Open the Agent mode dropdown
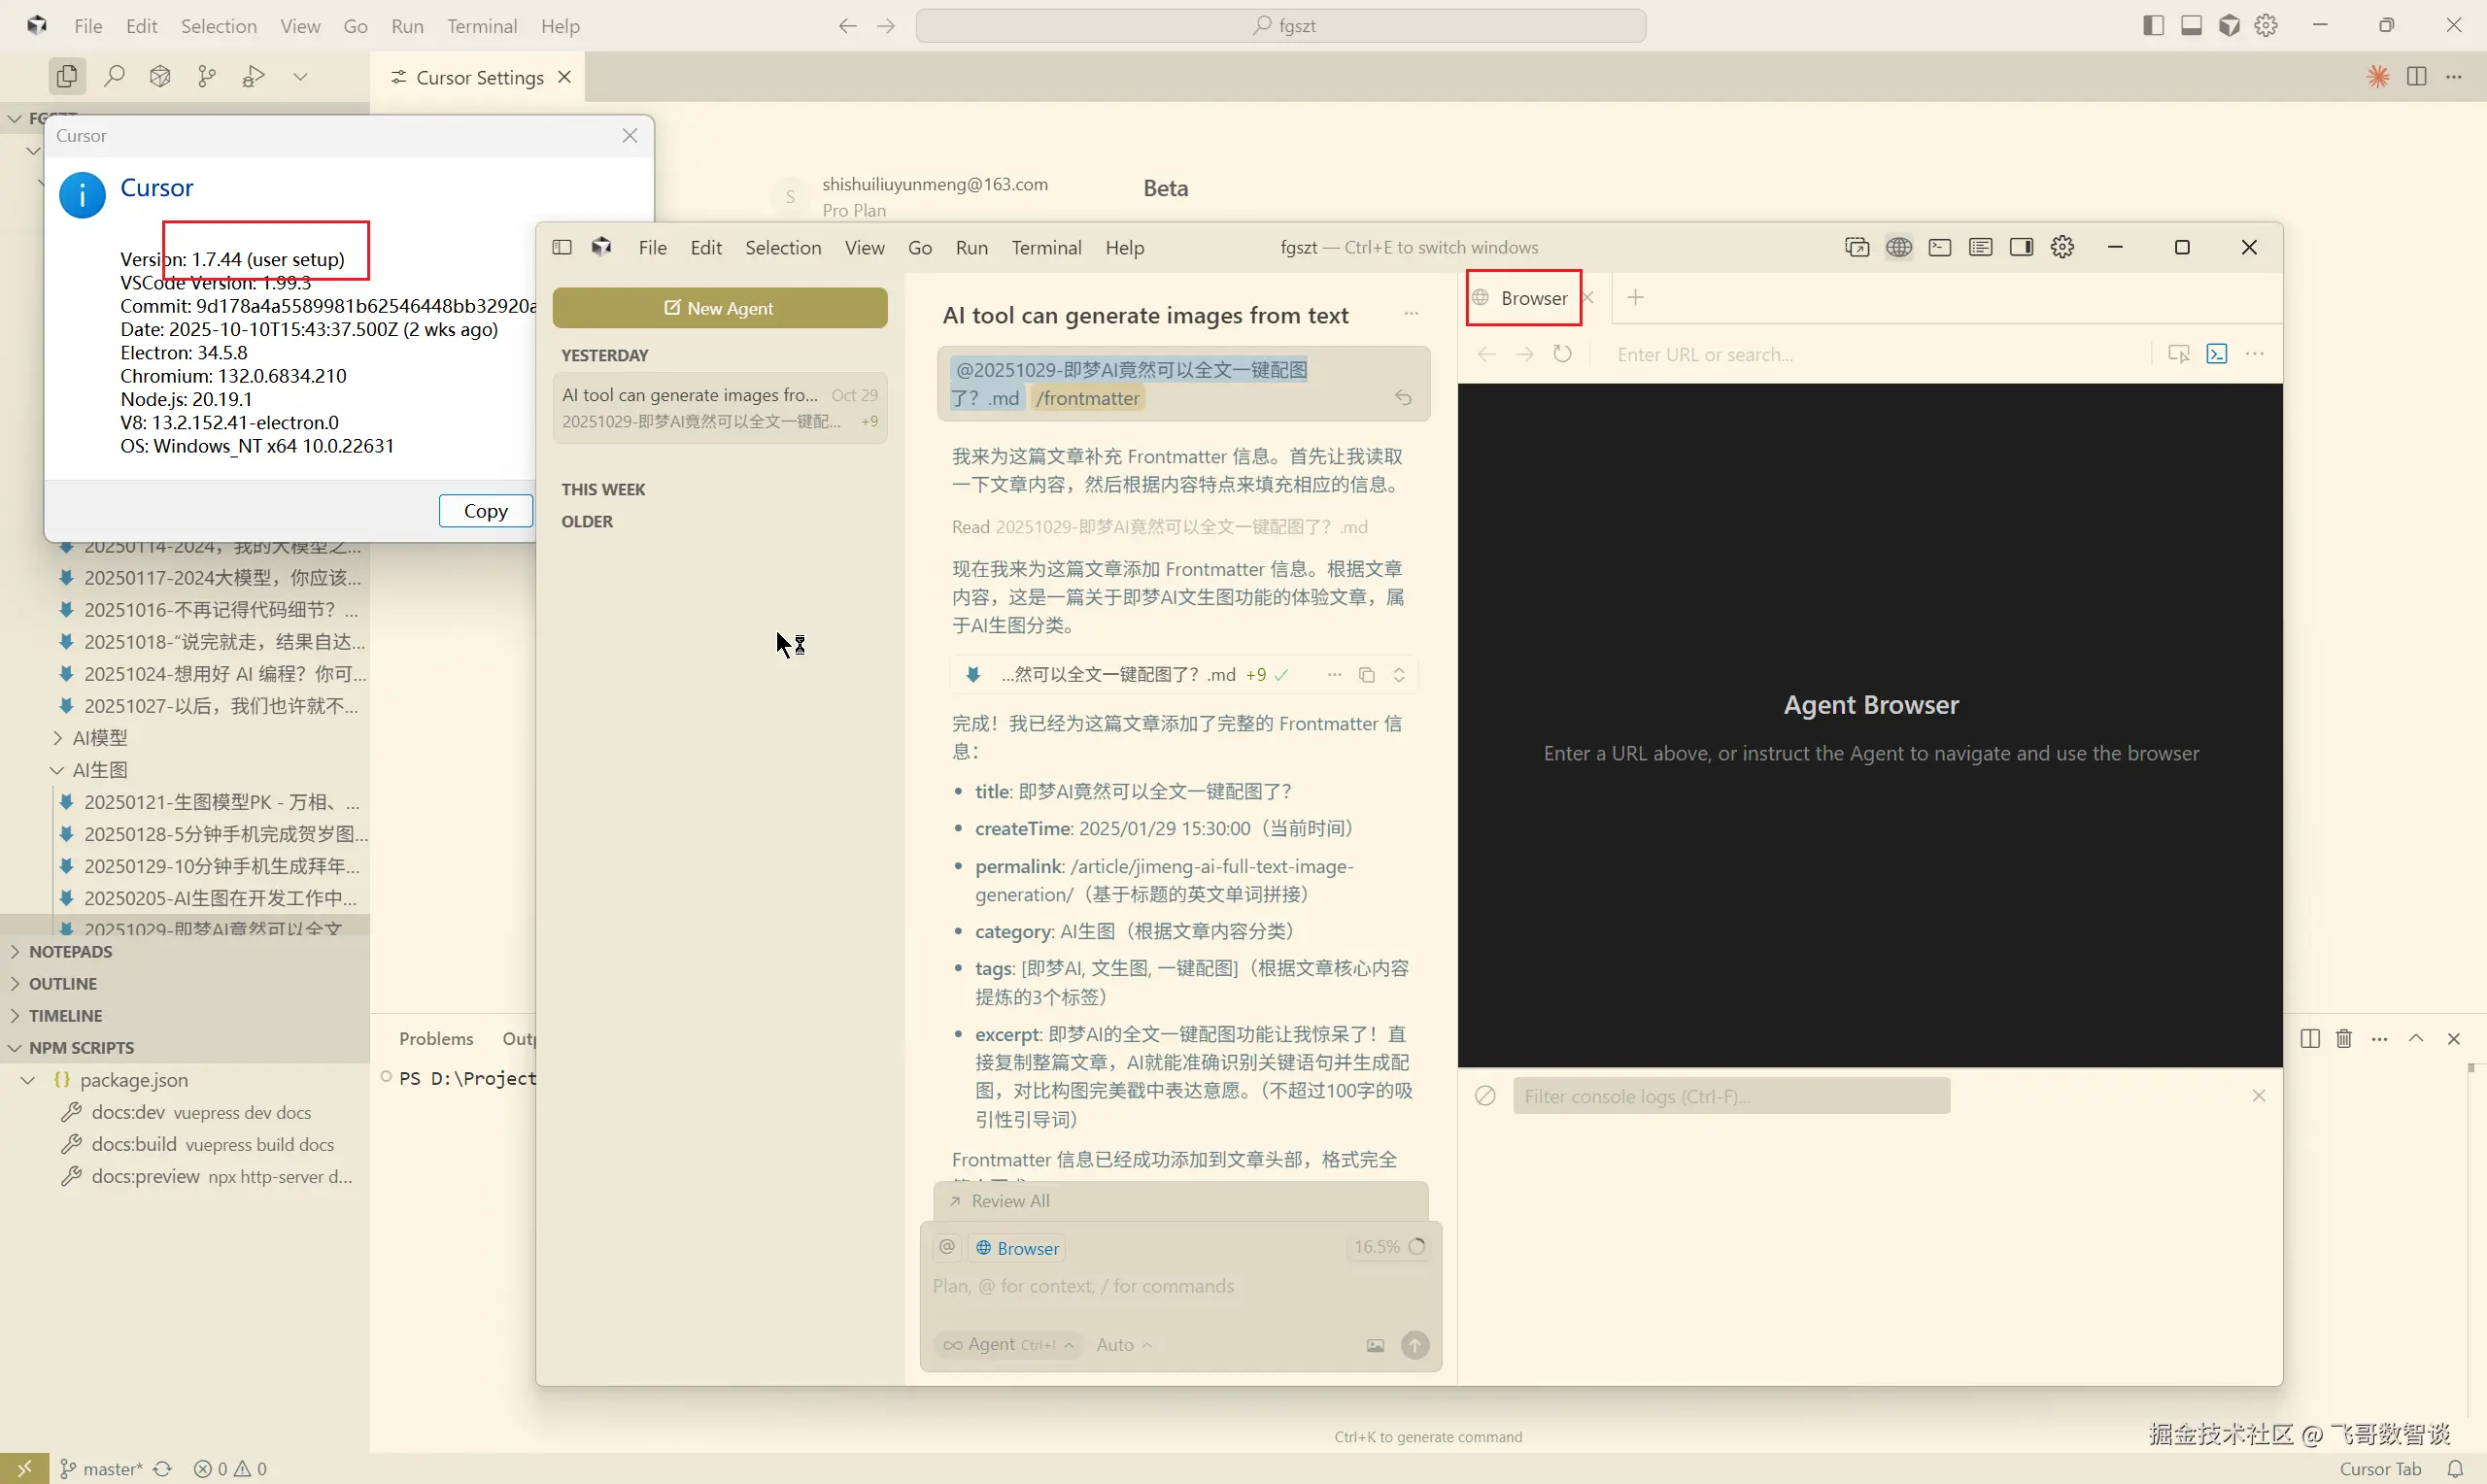Viewport: 2487px width, 1484px height. point(1008,1344)
